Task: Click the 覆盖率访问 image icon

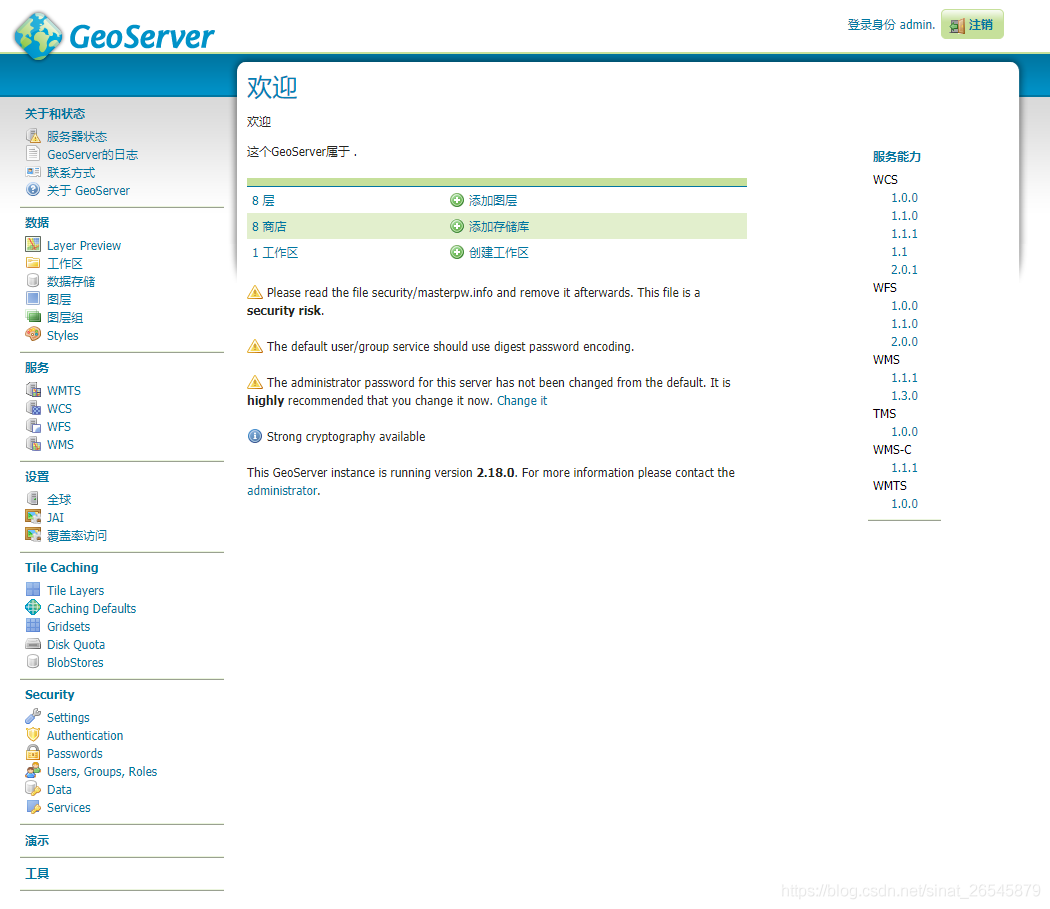Action: [33, 535]
